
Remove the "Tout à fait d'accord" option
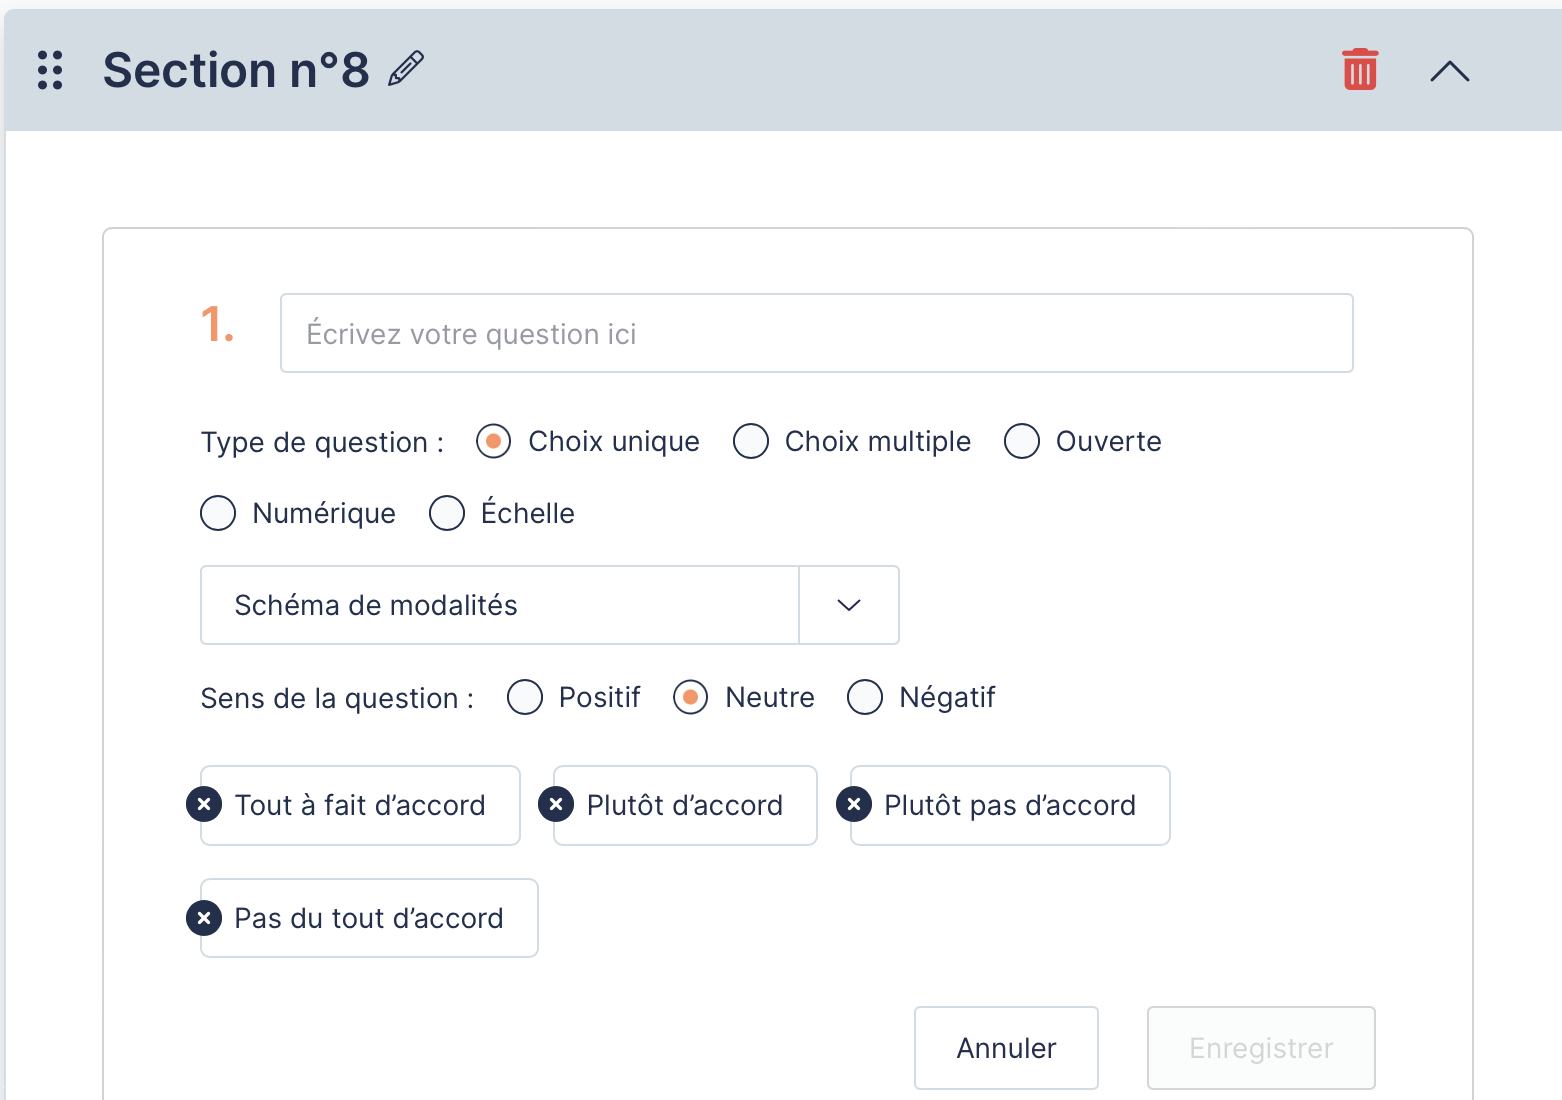[204, 804]
